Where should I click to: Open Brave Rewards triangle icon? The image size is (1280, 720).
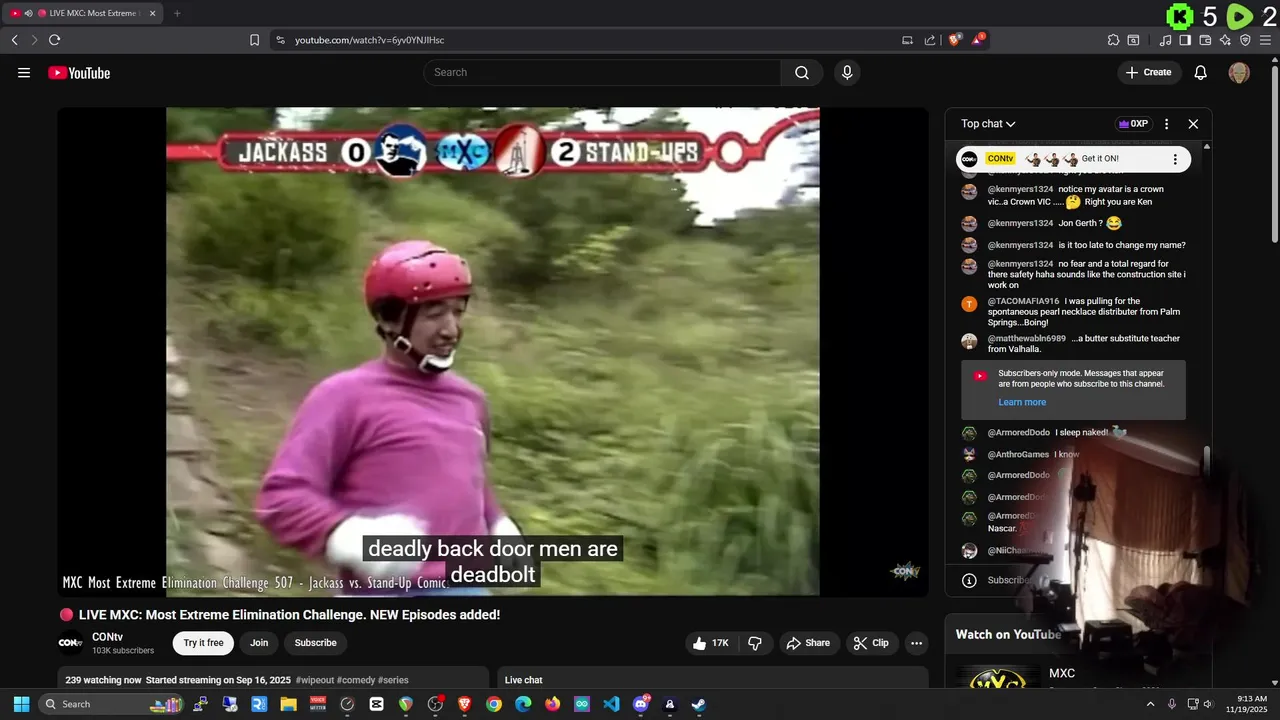978,40
